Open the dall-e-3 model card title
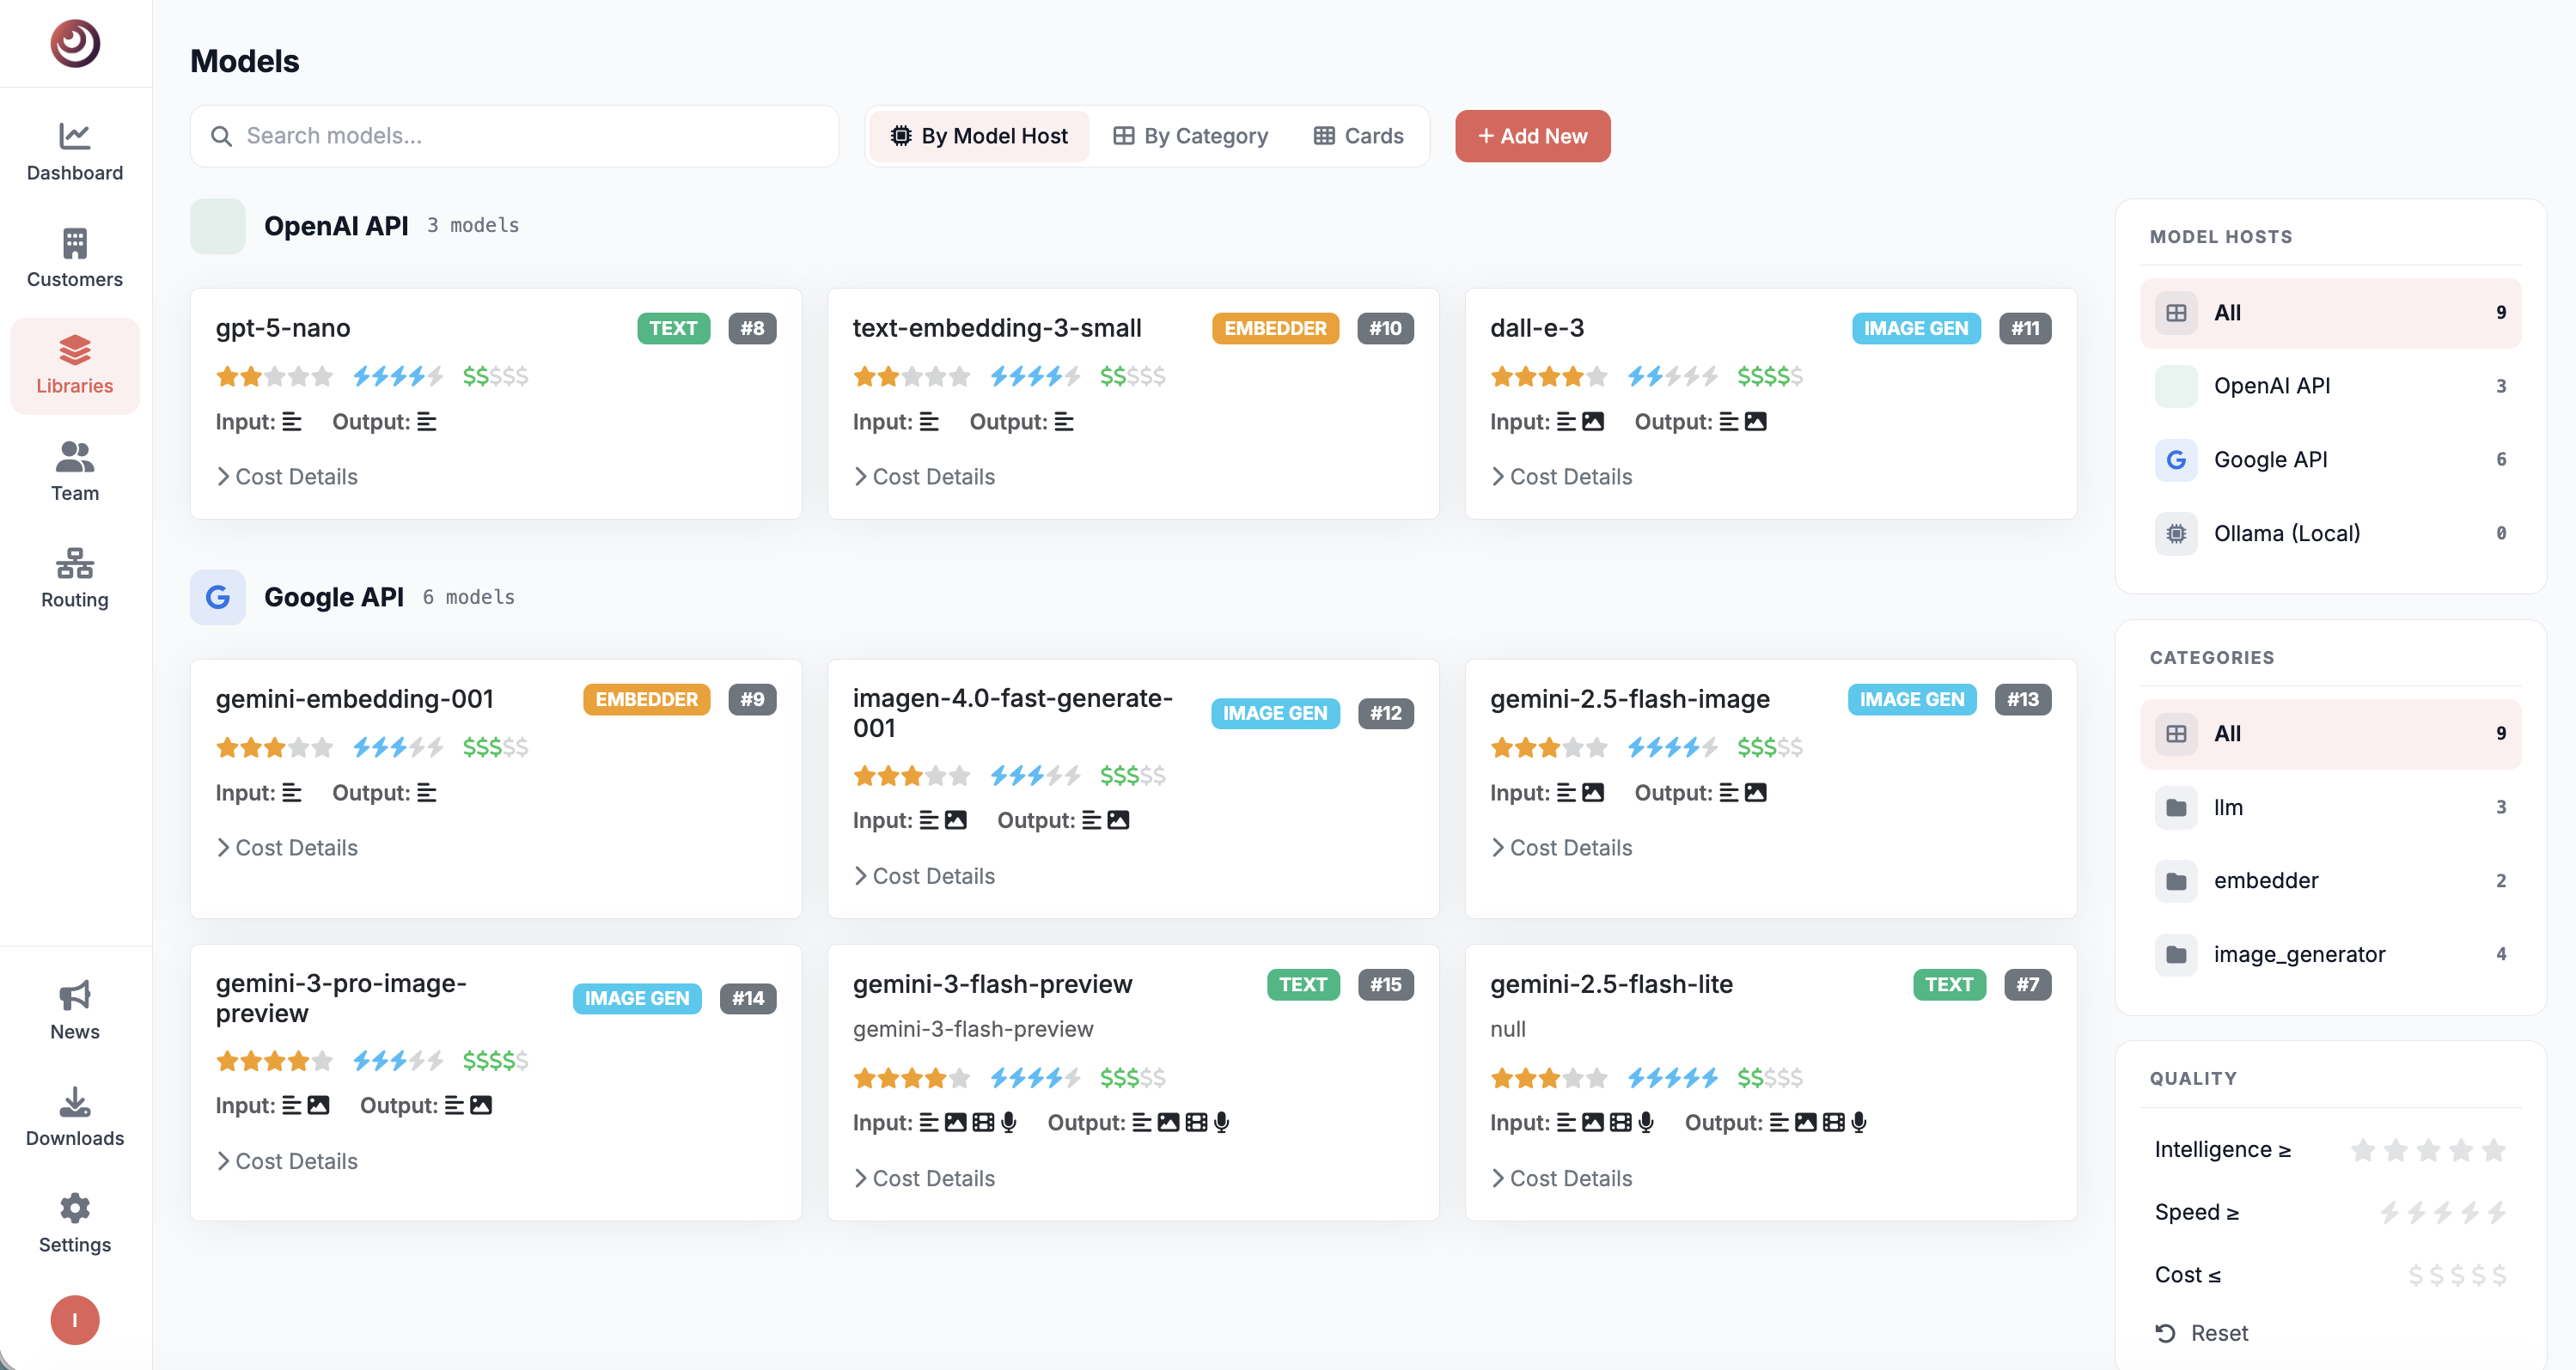 pos(1537,328)
